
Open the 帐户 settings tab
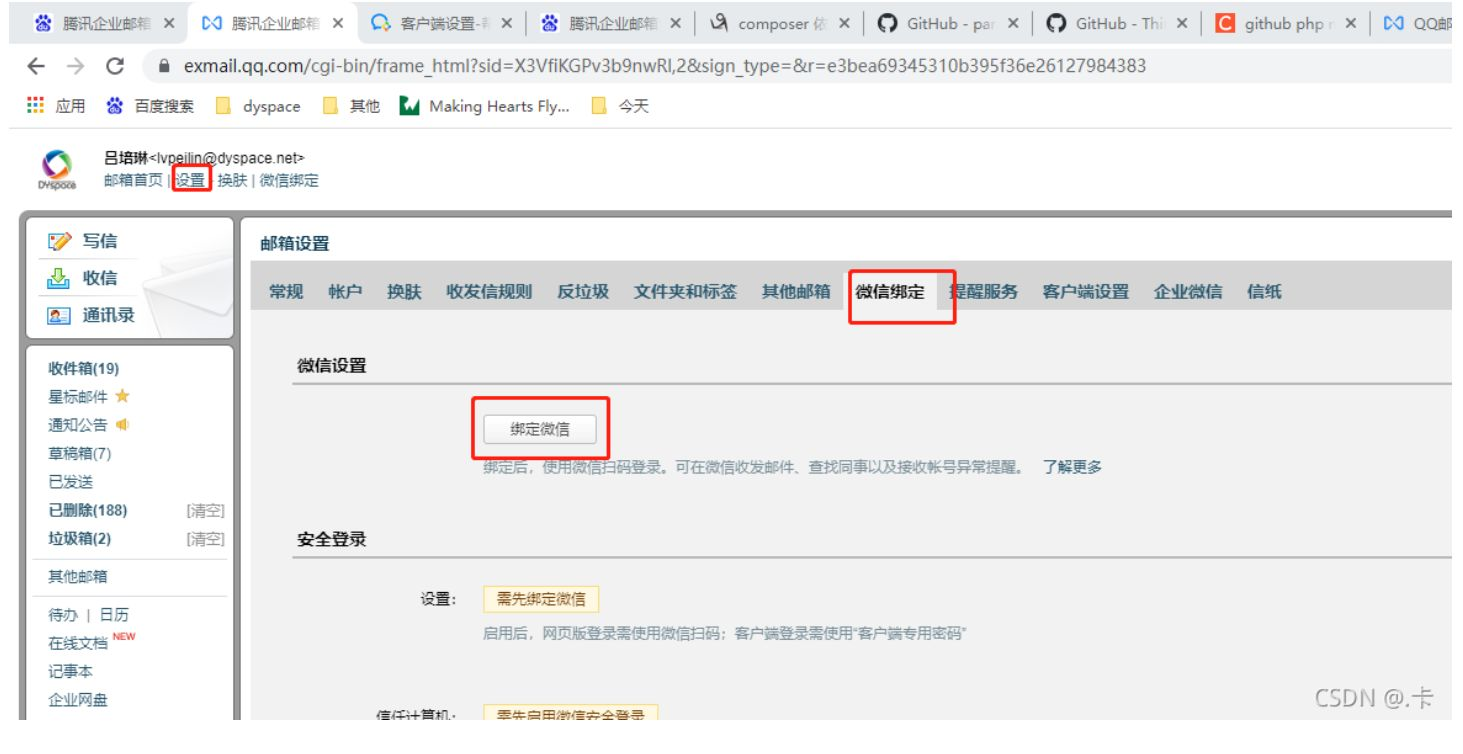pyautogui.click(x=345, y=292)
